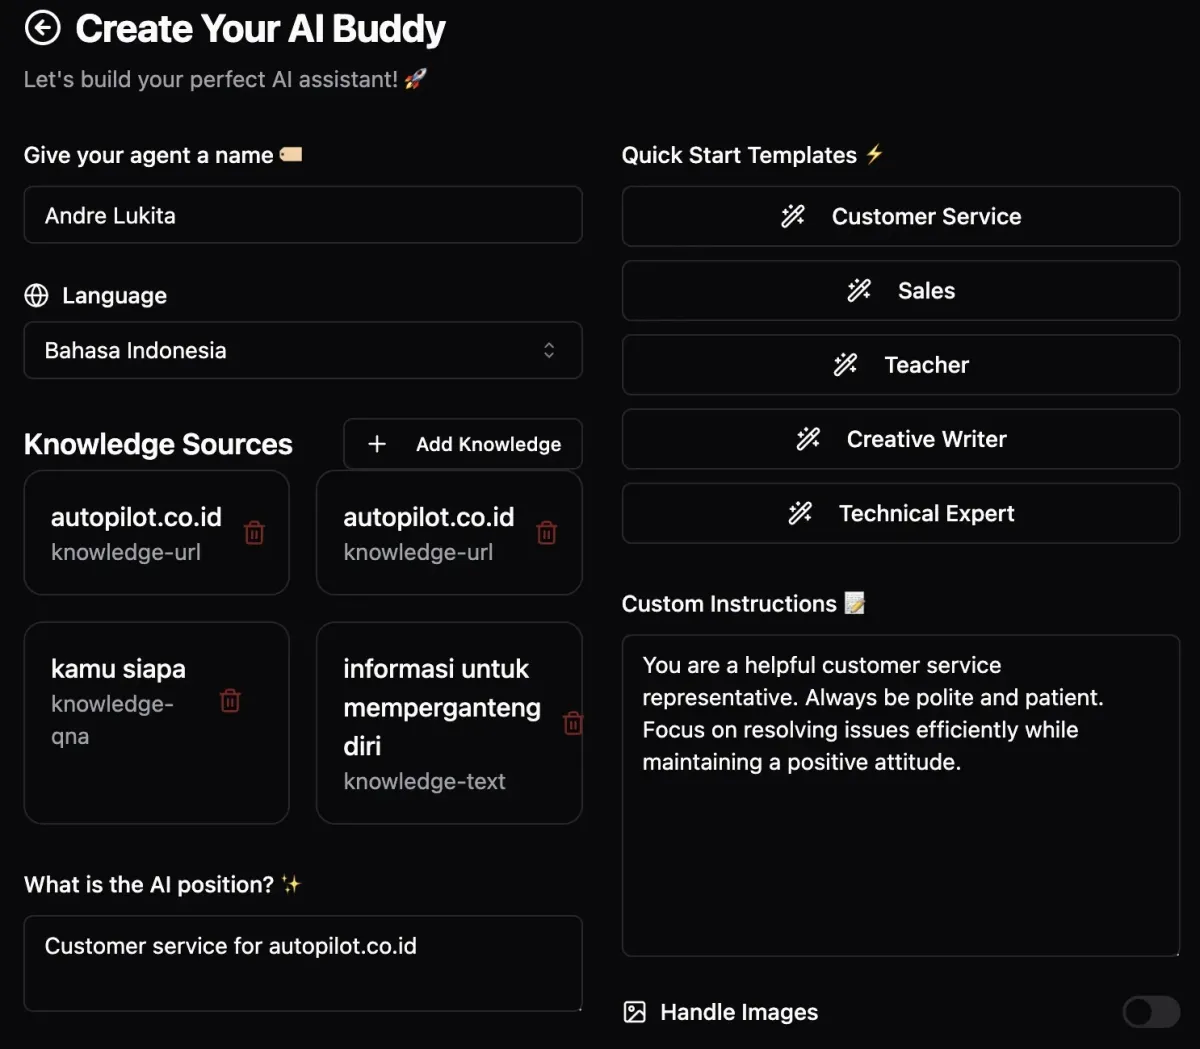Open the Bahasa Indonesia language dropdown

point(303,351)
